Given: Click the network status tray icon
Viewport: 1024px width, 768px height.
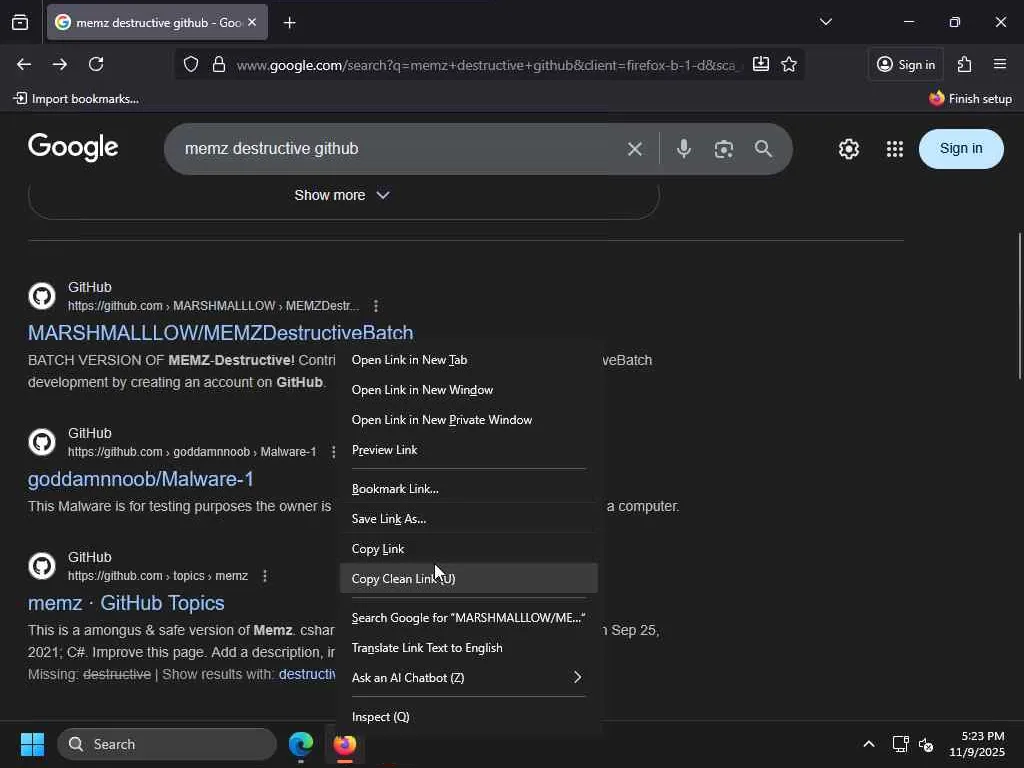Looking at the screenshot, I should (901, 744).
